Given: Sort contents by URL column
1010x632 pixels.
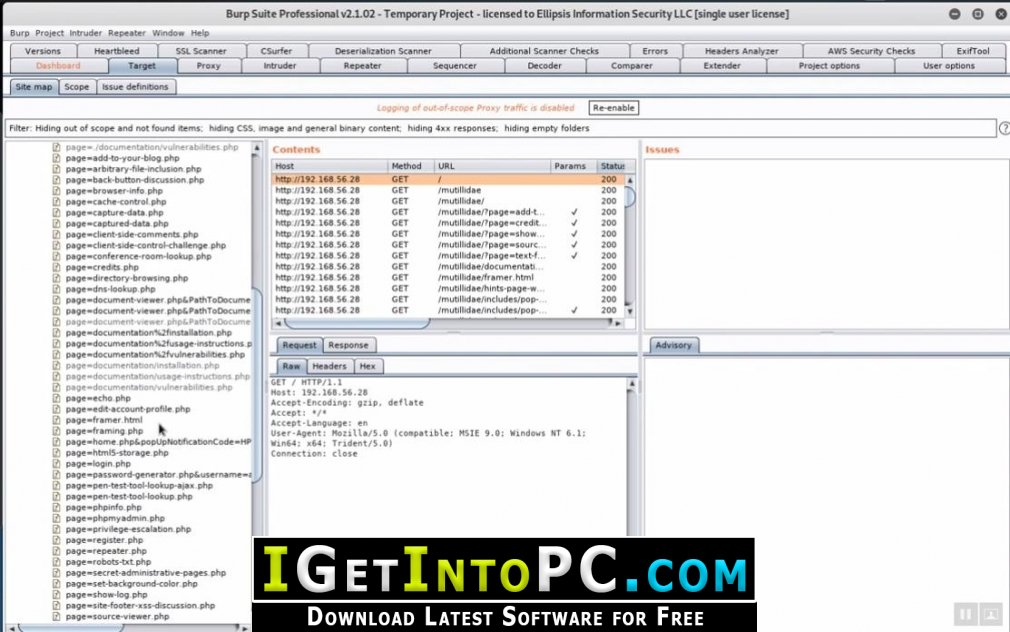Looking at the screenshot, I should [492, 166].
